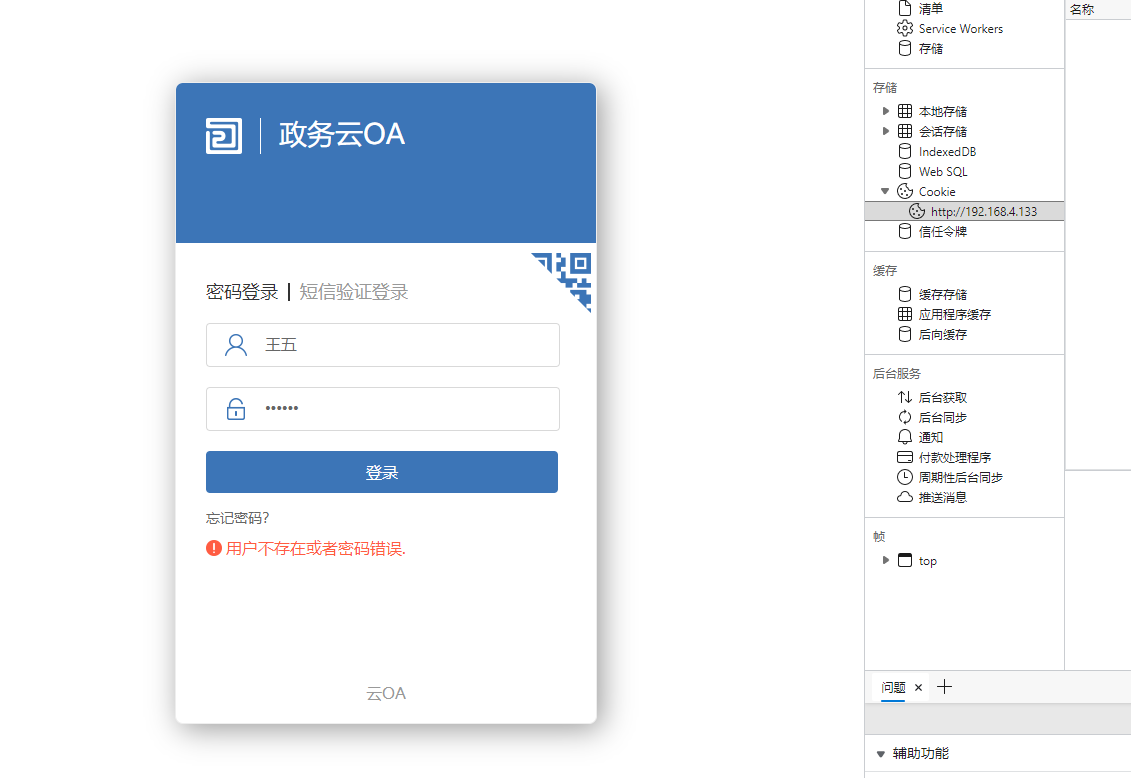Click the Cookie cookie-shaped icon
The height and width of the screenshot is (778, 1131).
(904, 191)
